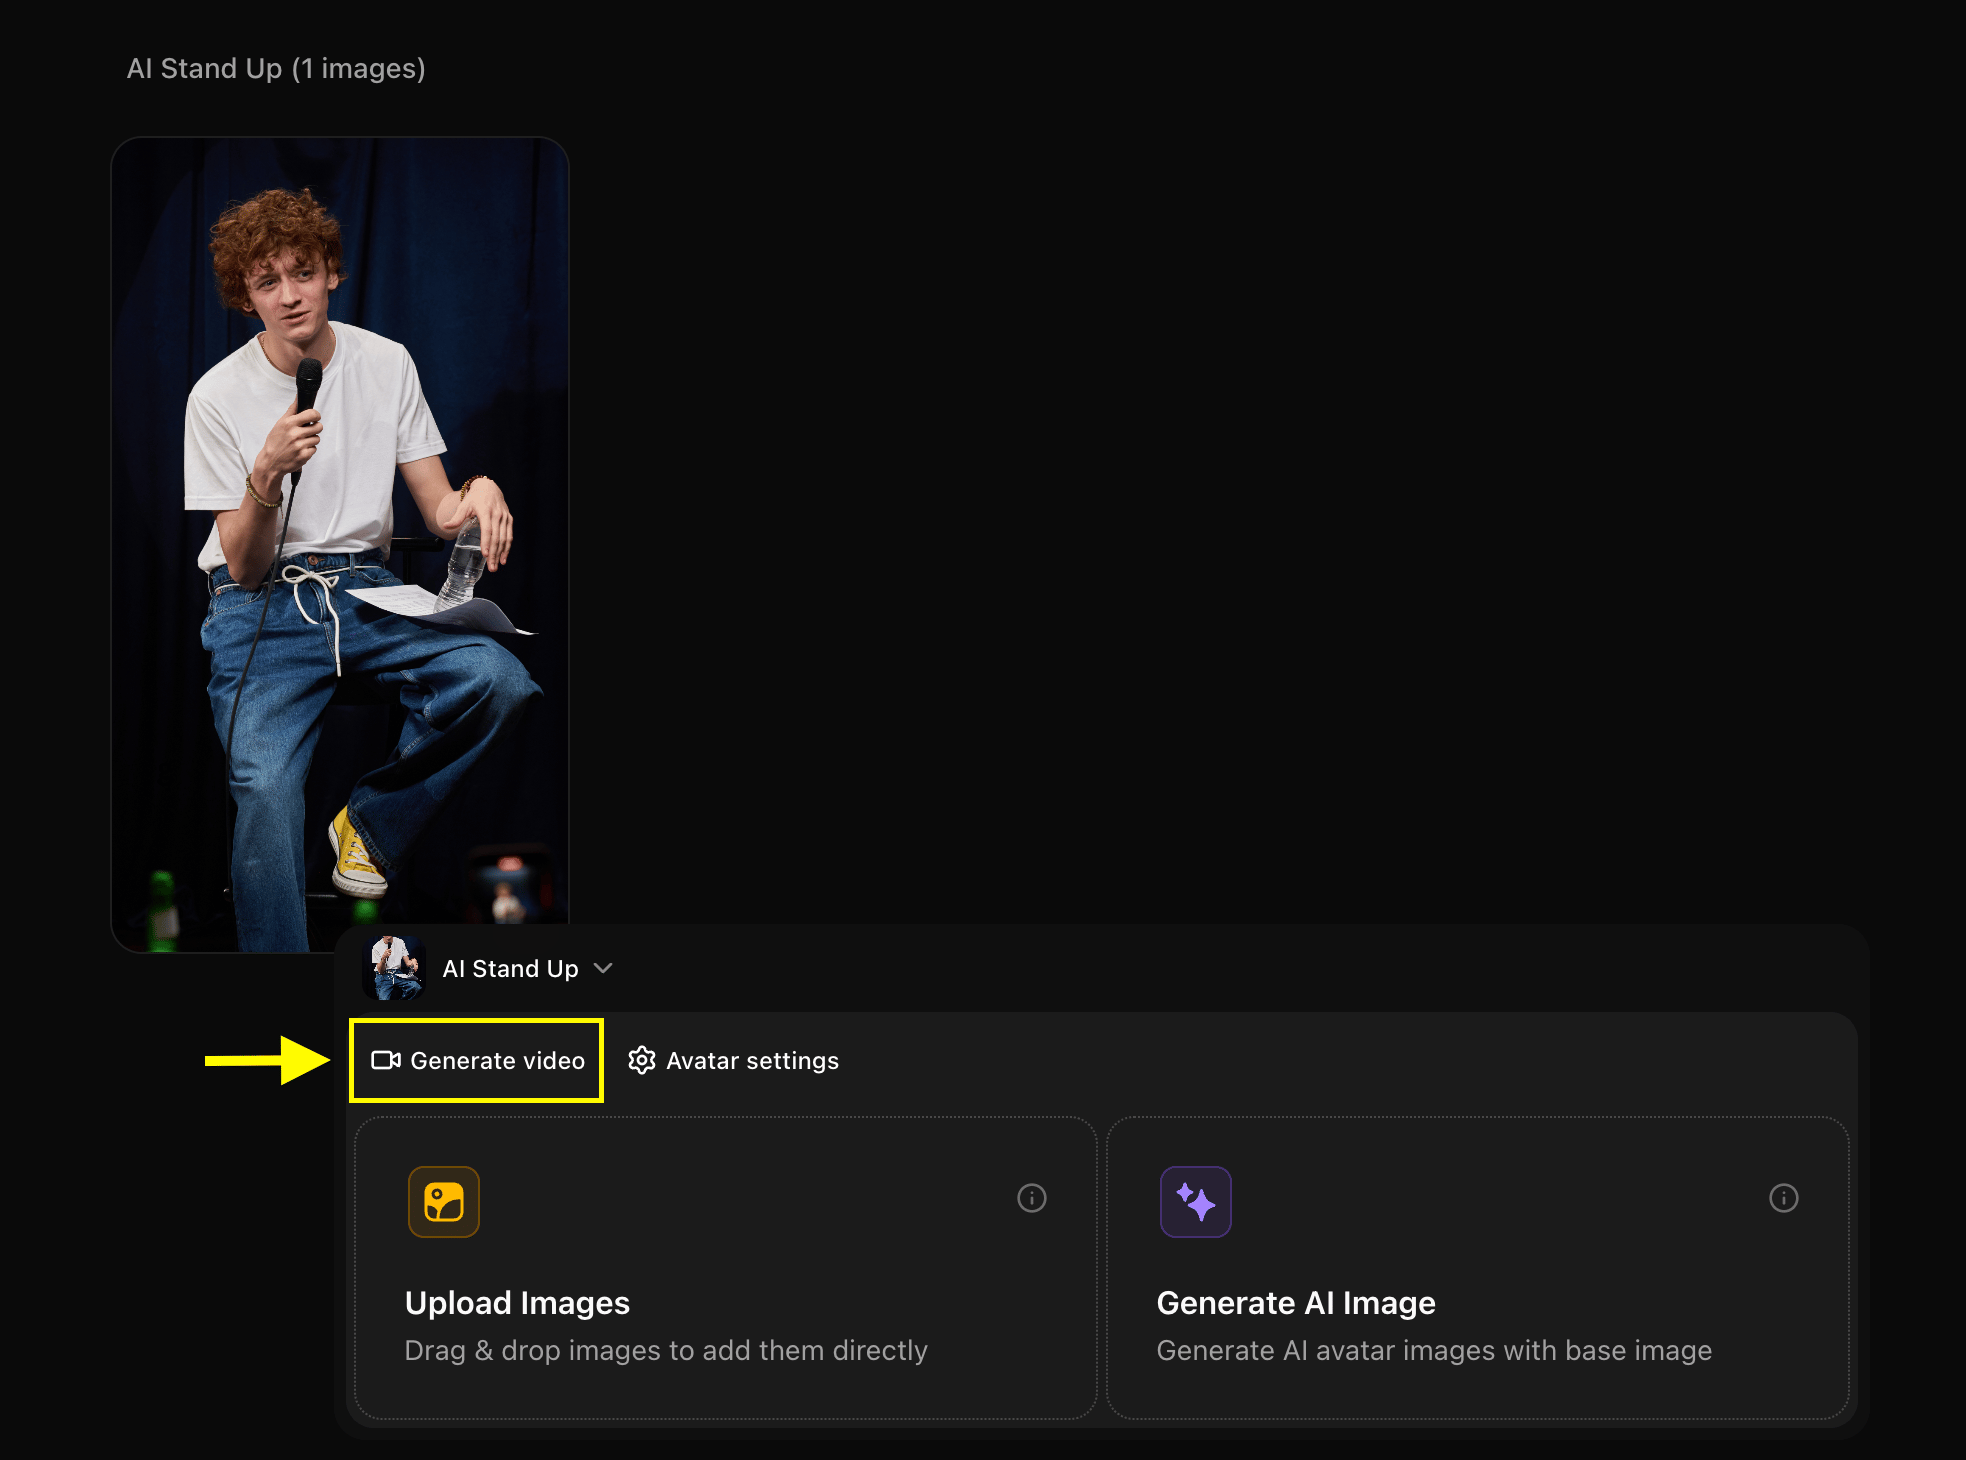Click the gear icon beside Avatar settings

pyautogui.click(x=641, y=1060)
